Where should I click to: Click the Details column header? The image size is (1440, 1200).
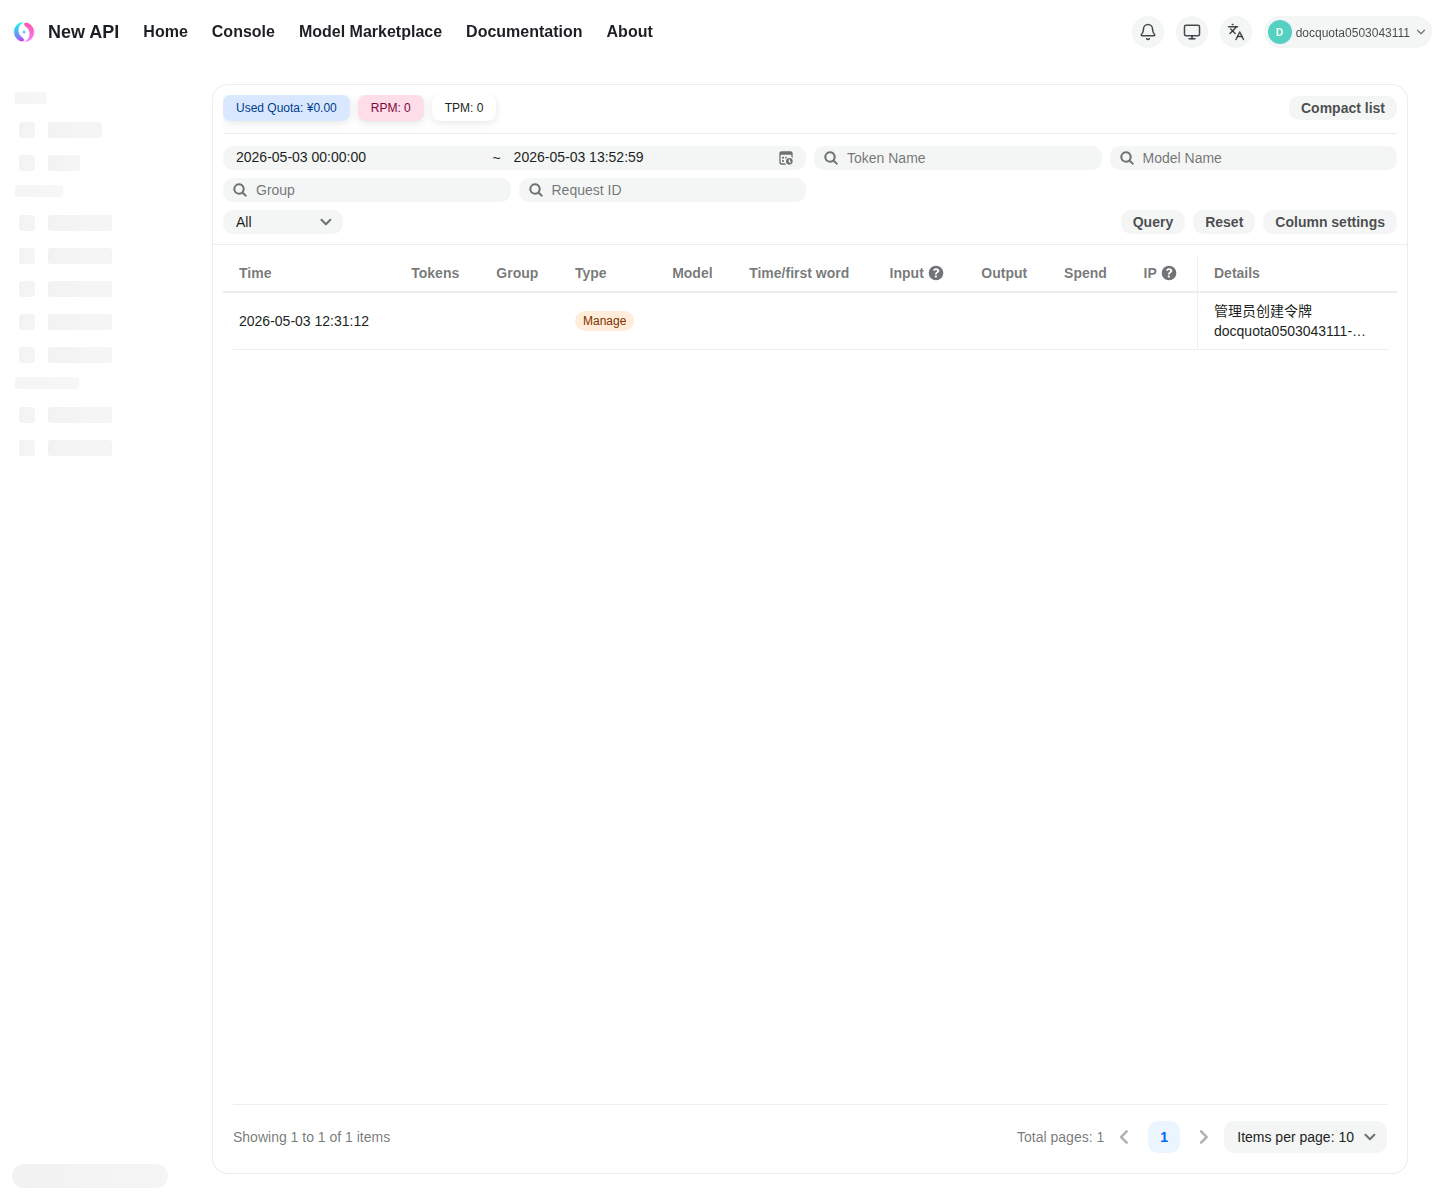[x=1237, y=273]
